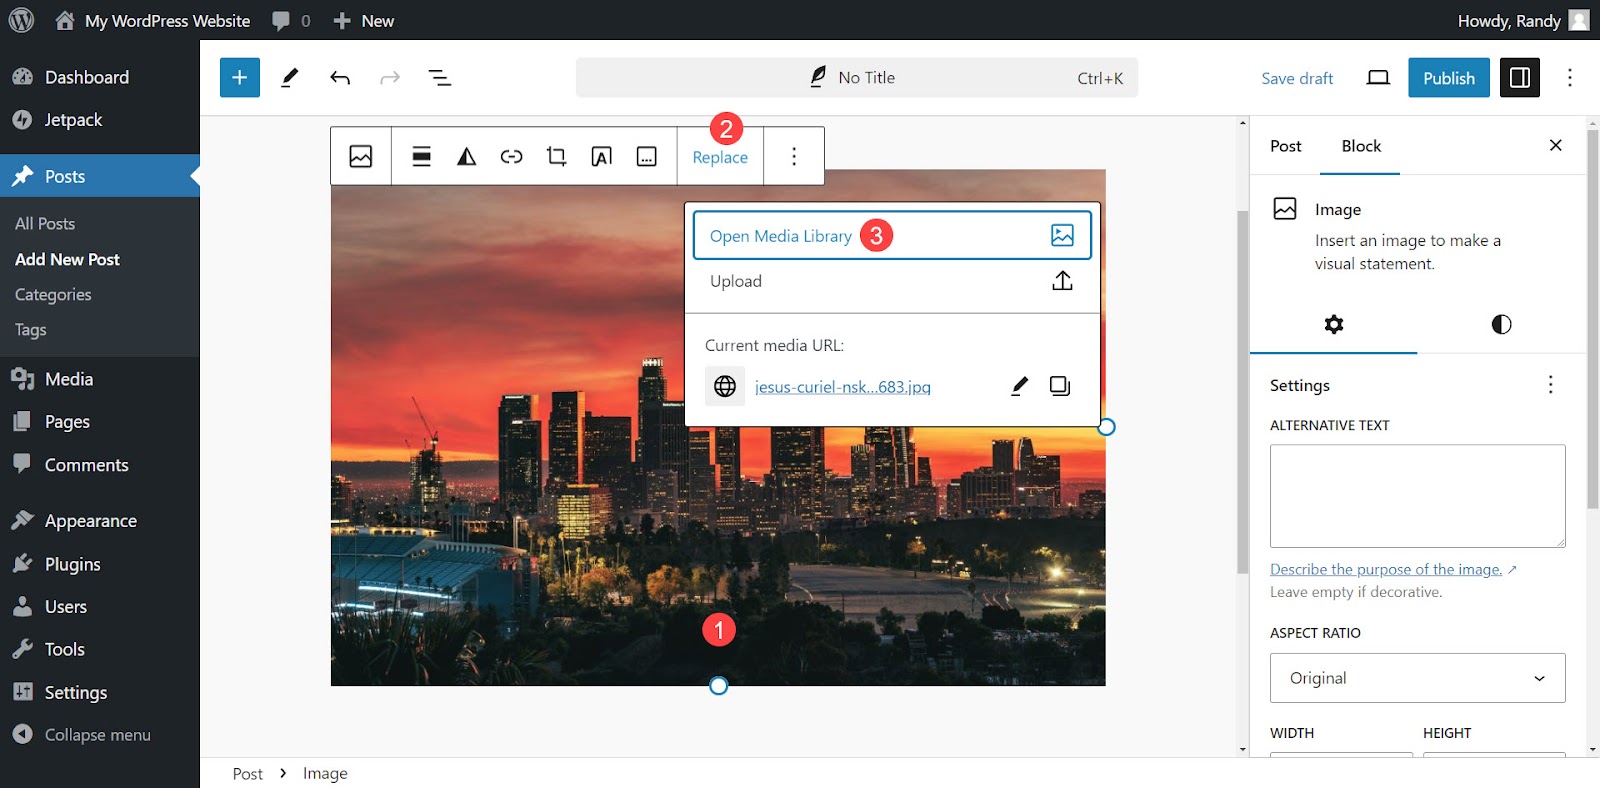Click the icon right of the URL edit pencil
This screenshot has width=1600, height=788.
1060,386
